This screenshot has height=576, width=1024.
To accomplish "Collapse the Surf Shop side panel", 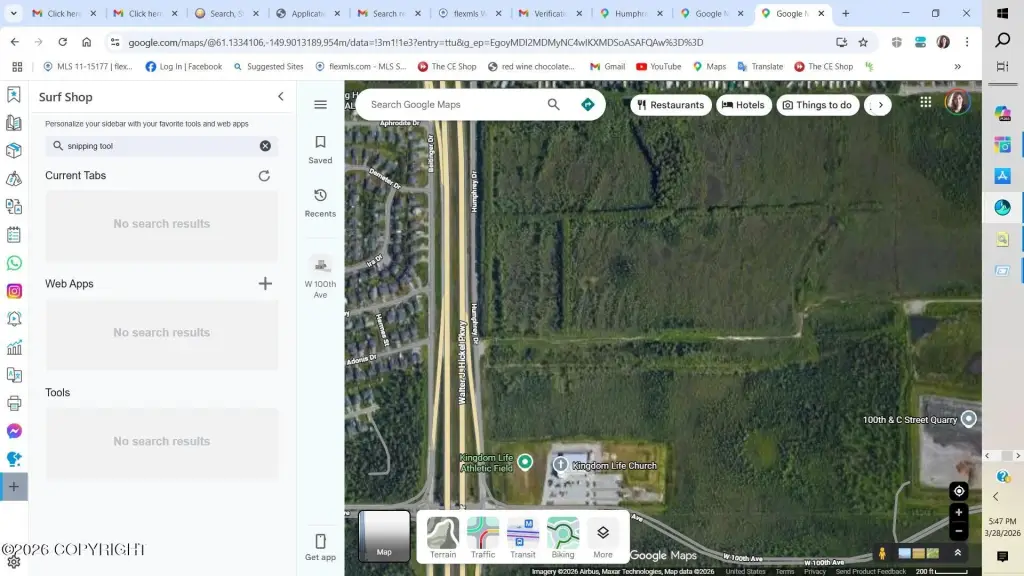I will pyautogui.click(x=281, y=97).
